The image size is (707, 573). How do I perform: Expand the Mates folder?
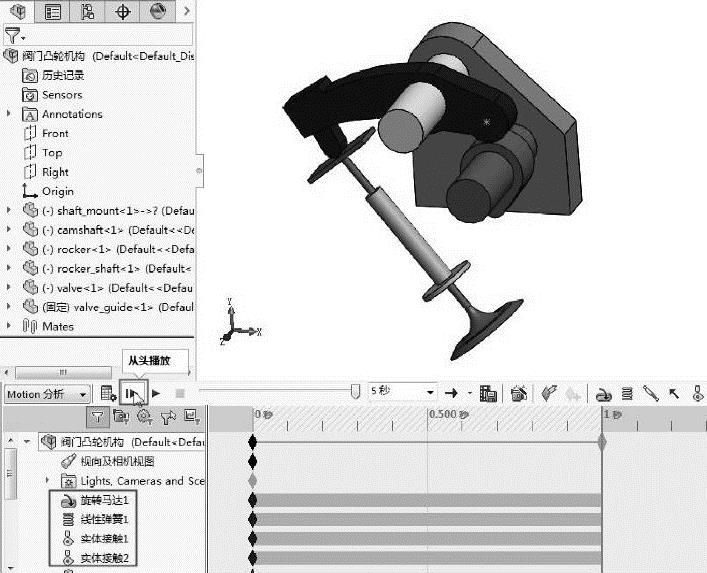[9, 326]
